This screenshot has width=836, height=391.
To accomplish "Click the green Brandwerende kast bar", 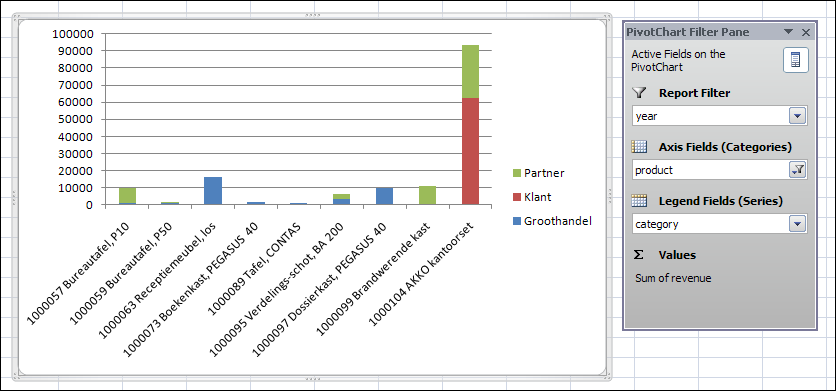I will pyautogui.click(x=427, y=195).
